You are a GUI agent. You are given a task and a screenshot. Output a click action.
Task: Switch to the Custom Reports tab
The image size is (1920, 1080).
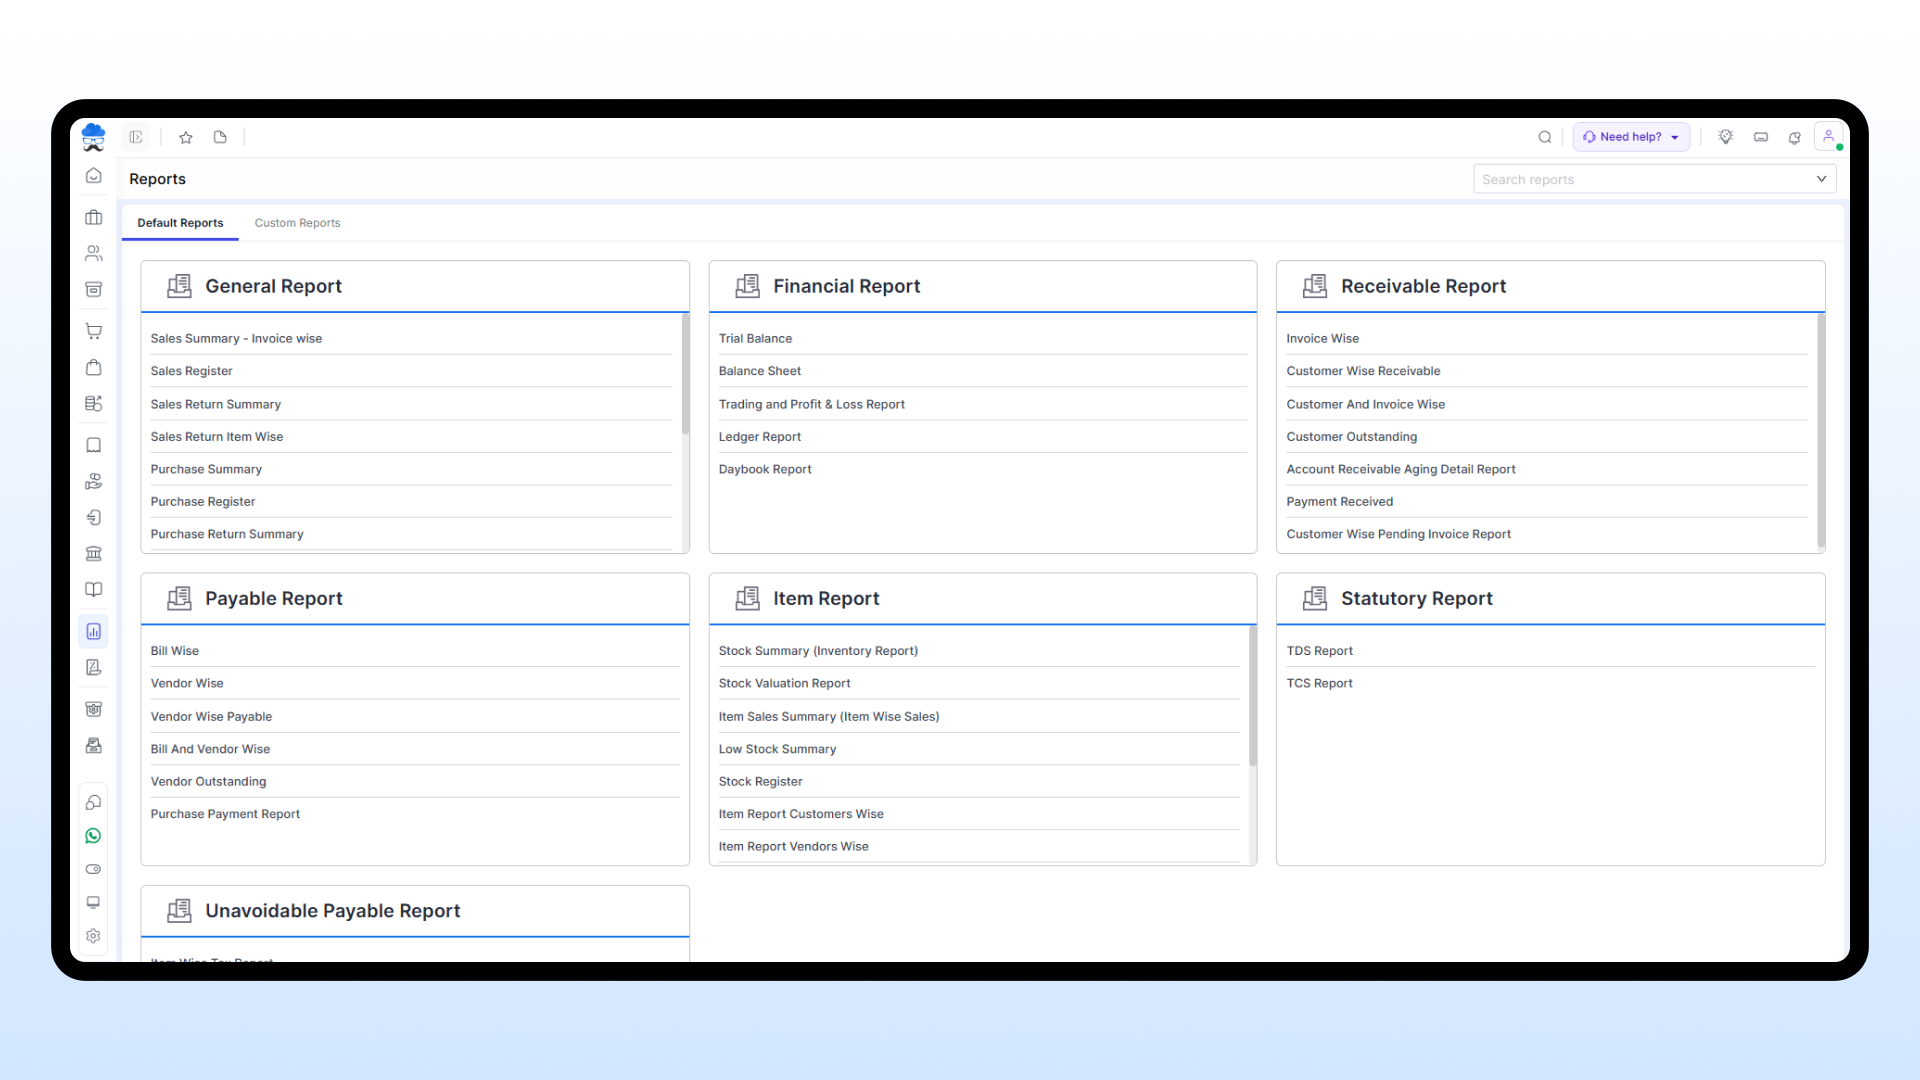point(297,223)
